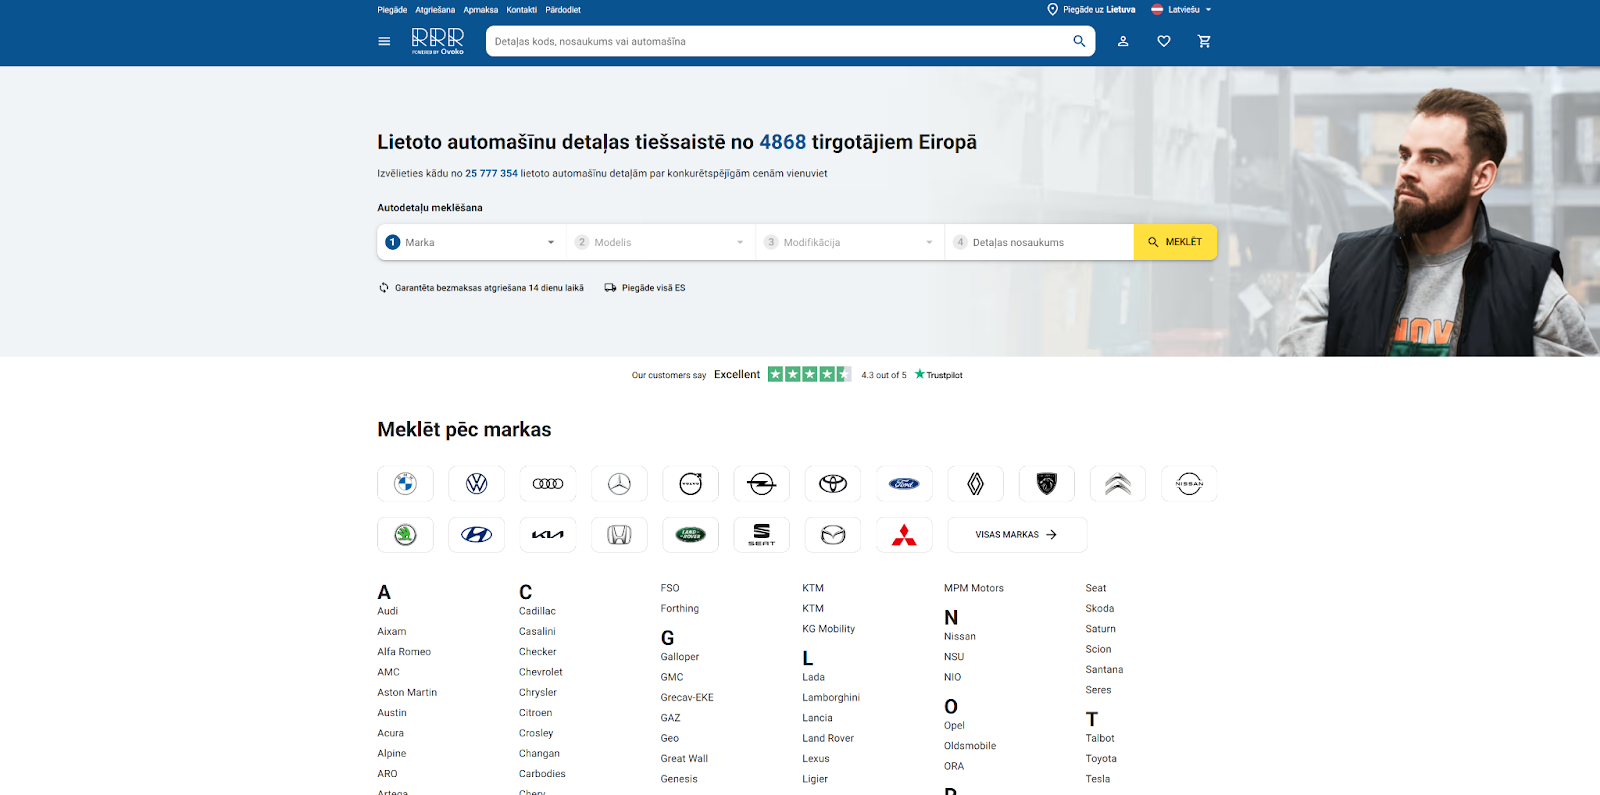The height and width of the screenshot is (795, 1600).
Task: Select the Peugeot brand logo
Action: pyautogui.click(x=1047, y=484)
